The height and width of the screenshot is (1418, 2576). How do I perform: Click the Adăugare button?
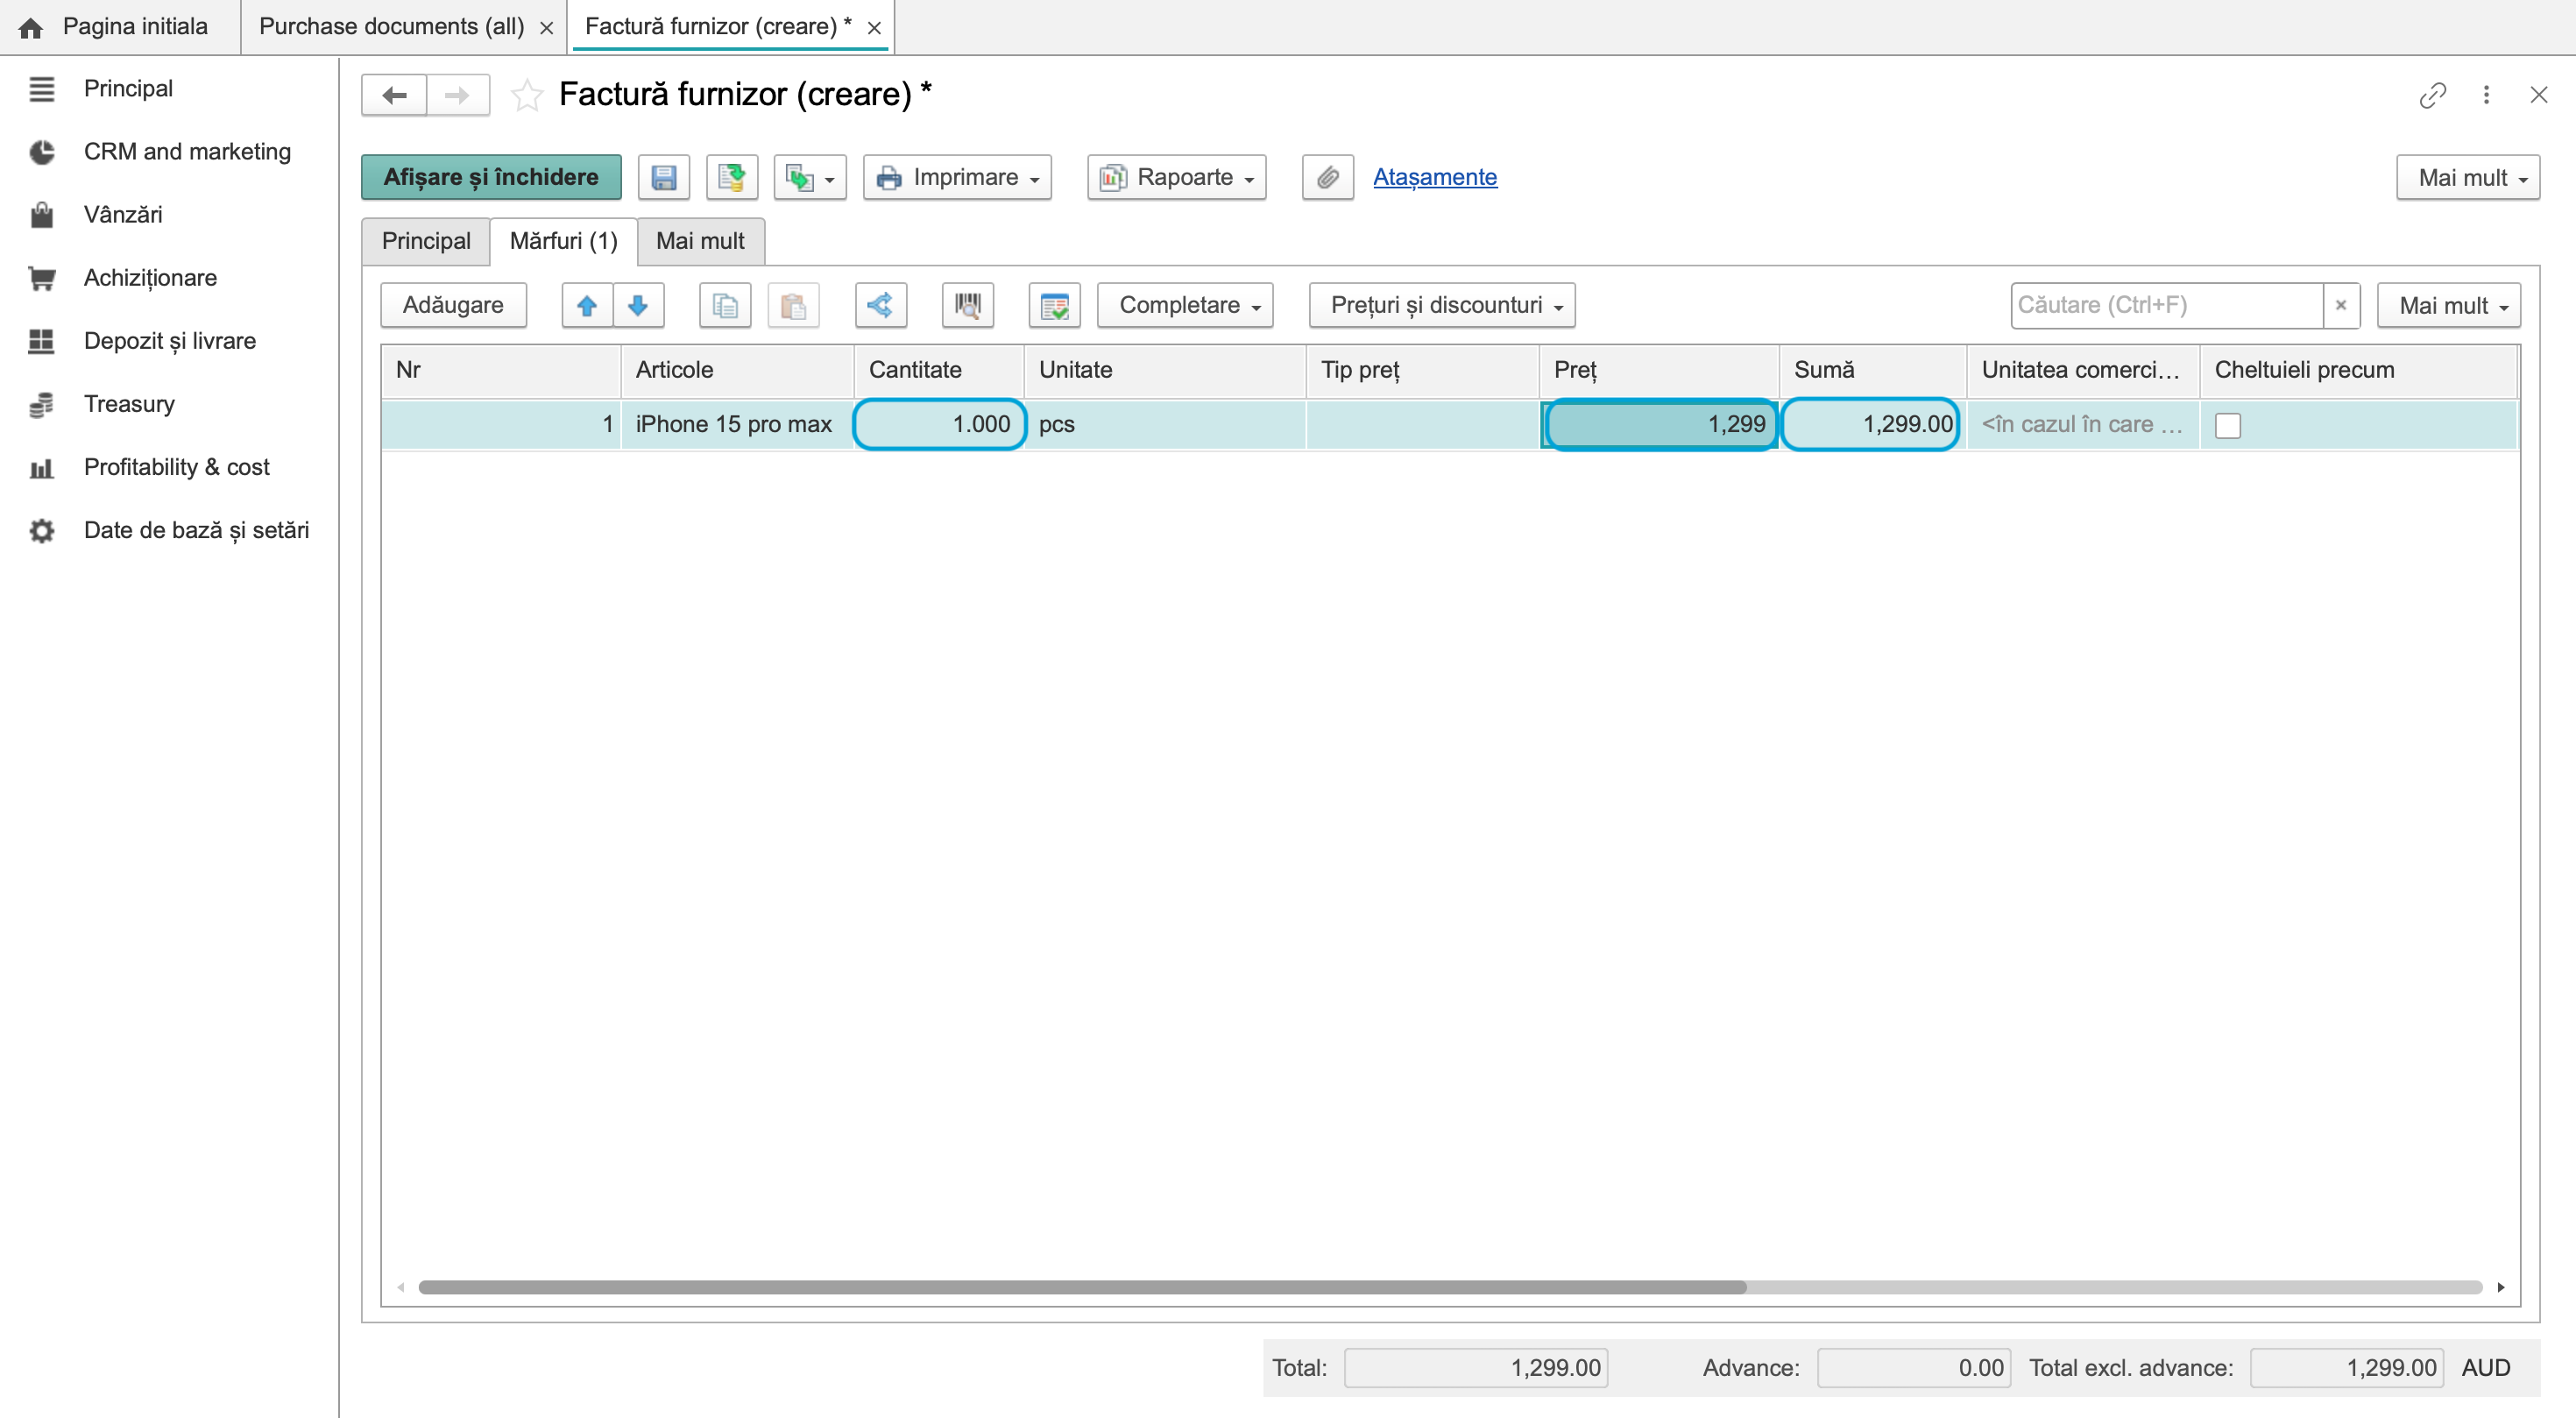pyautogui.click(x=453, y=305)
